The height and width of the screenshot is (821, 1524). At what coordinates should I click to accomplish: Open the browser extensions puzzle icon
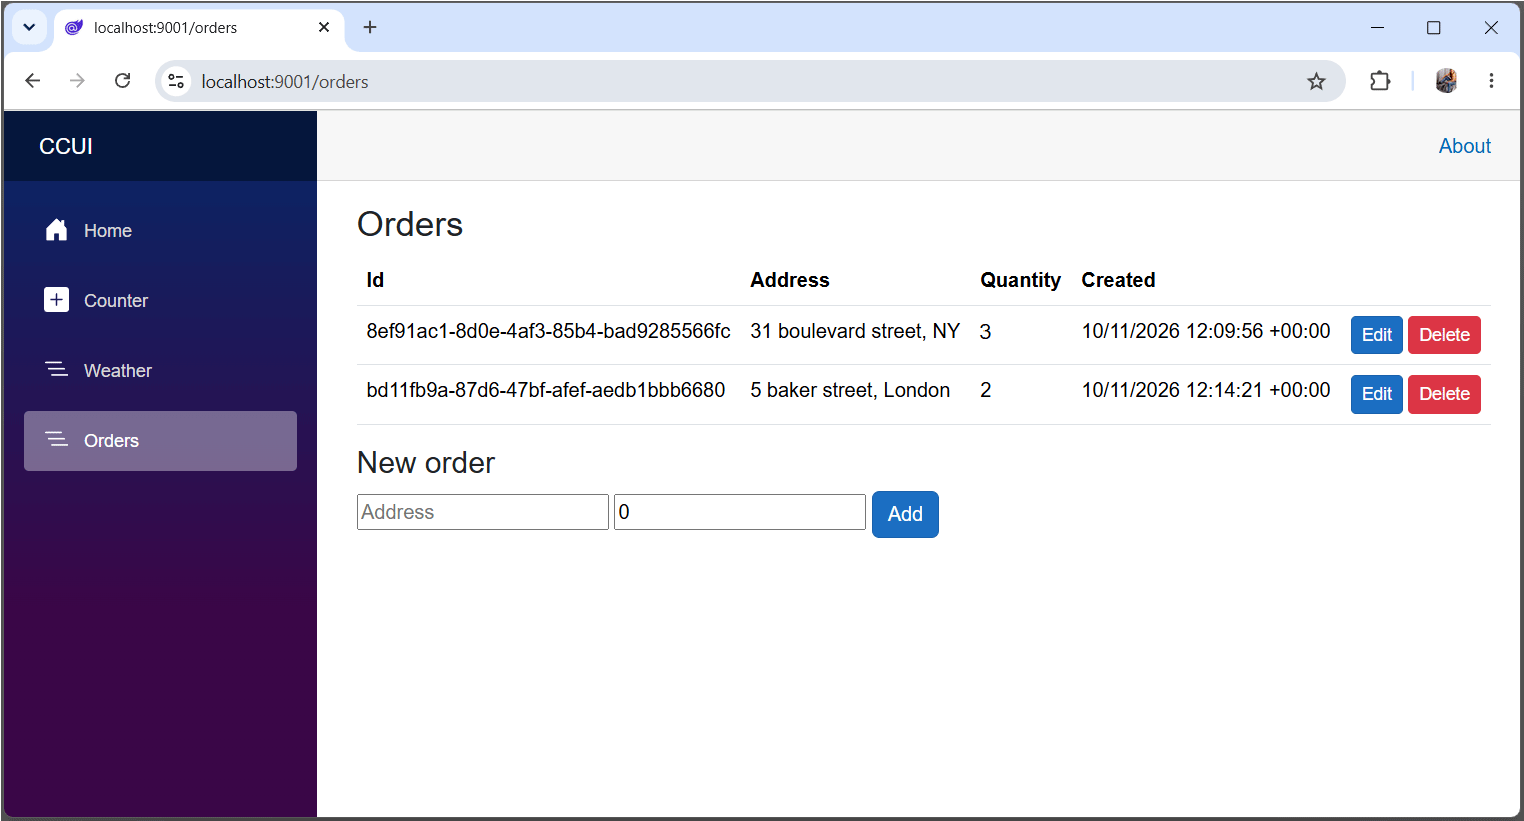[x=1380, y=81]
